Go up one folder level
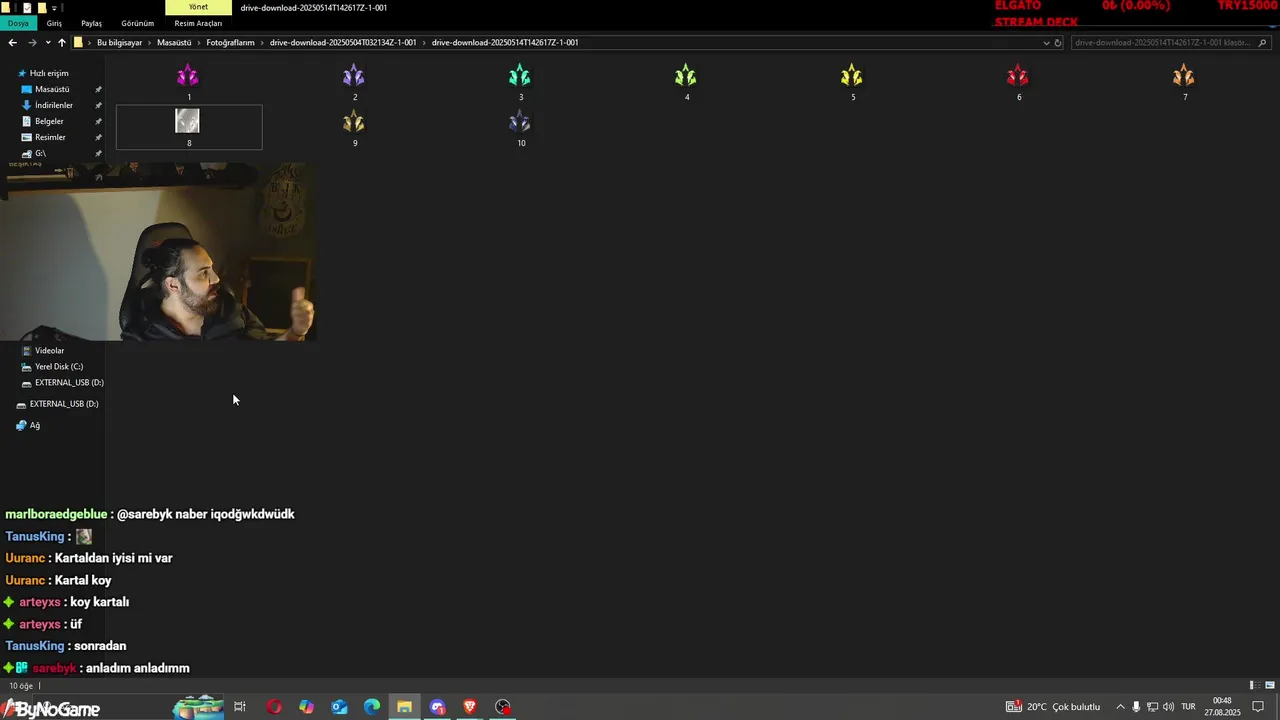1280x720 pixels. pos(61,42)
